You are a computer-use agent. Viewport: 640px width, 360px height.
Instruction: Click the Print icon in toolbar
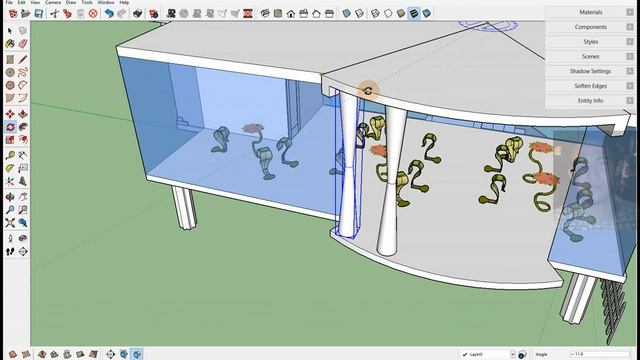(138, 13)
